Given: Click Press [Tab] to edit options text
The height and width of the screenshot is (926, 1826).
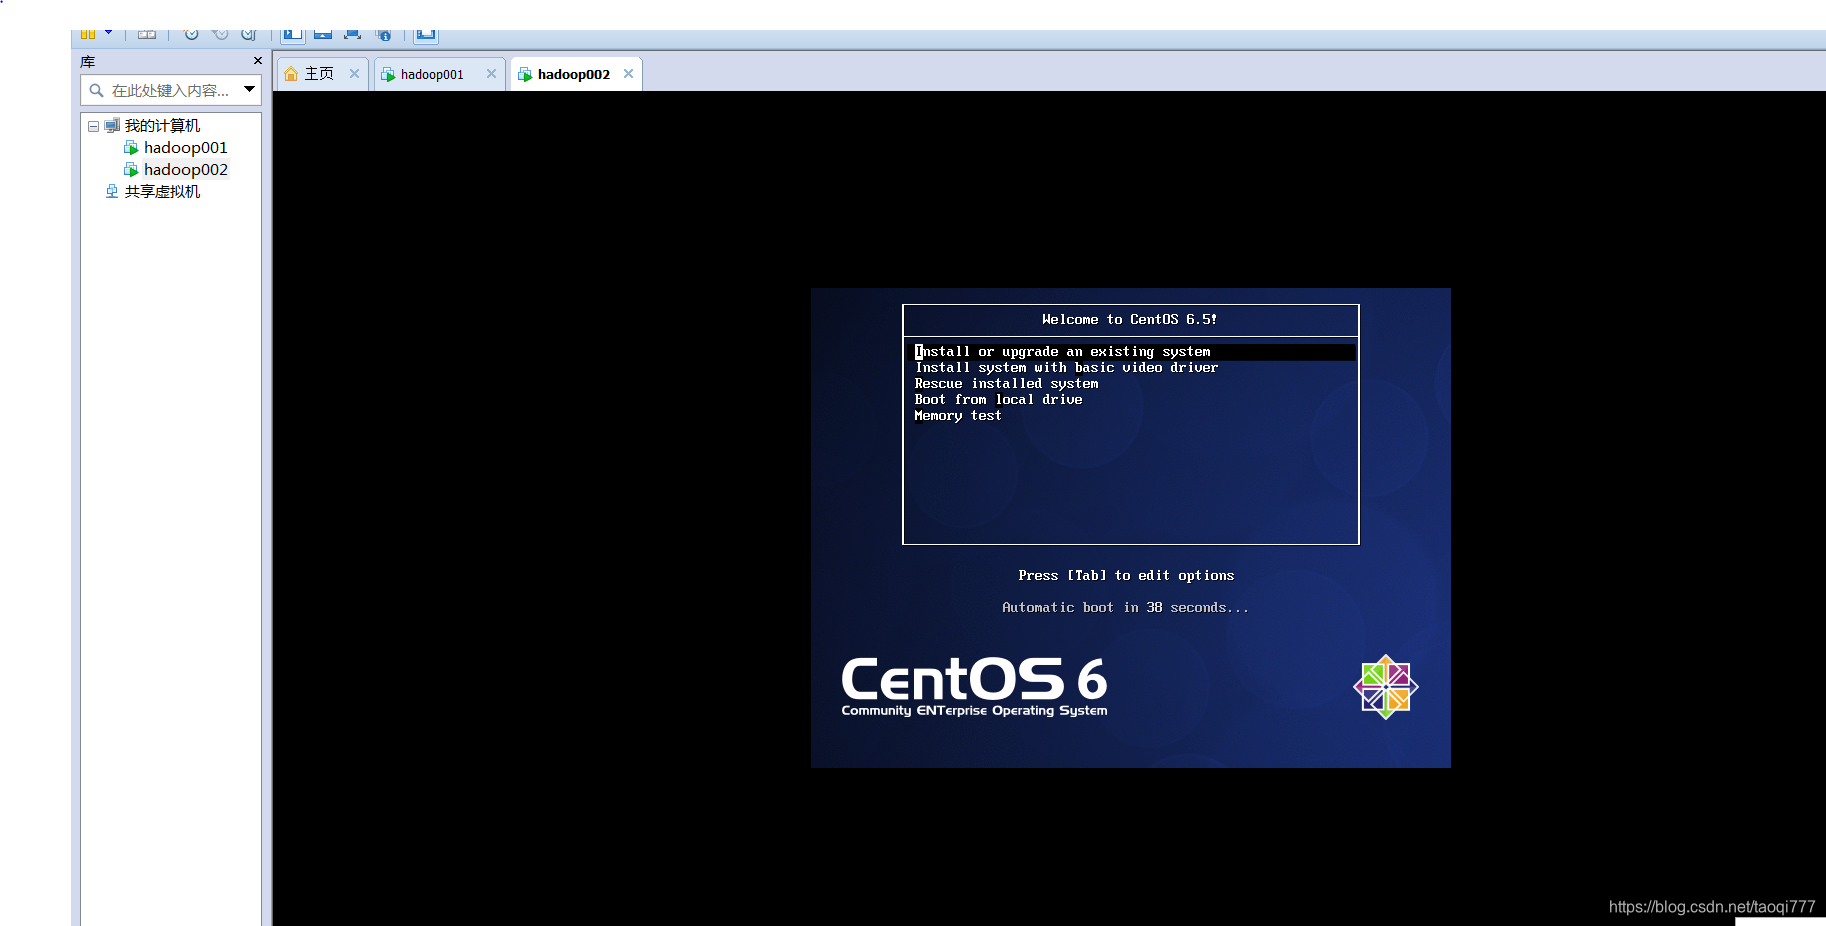Looking at the screenshot, I should (1126, 576).
